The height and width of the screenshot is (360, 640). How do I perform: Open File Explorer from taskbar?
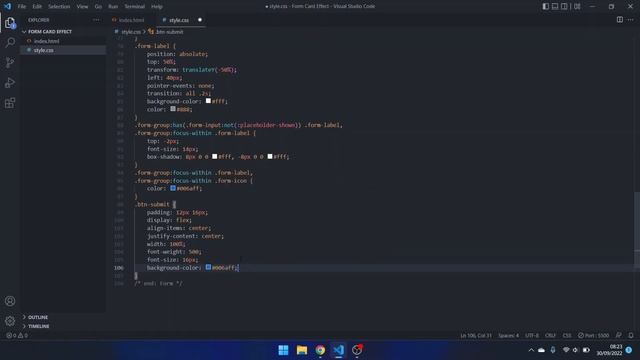tap(302, 350)
